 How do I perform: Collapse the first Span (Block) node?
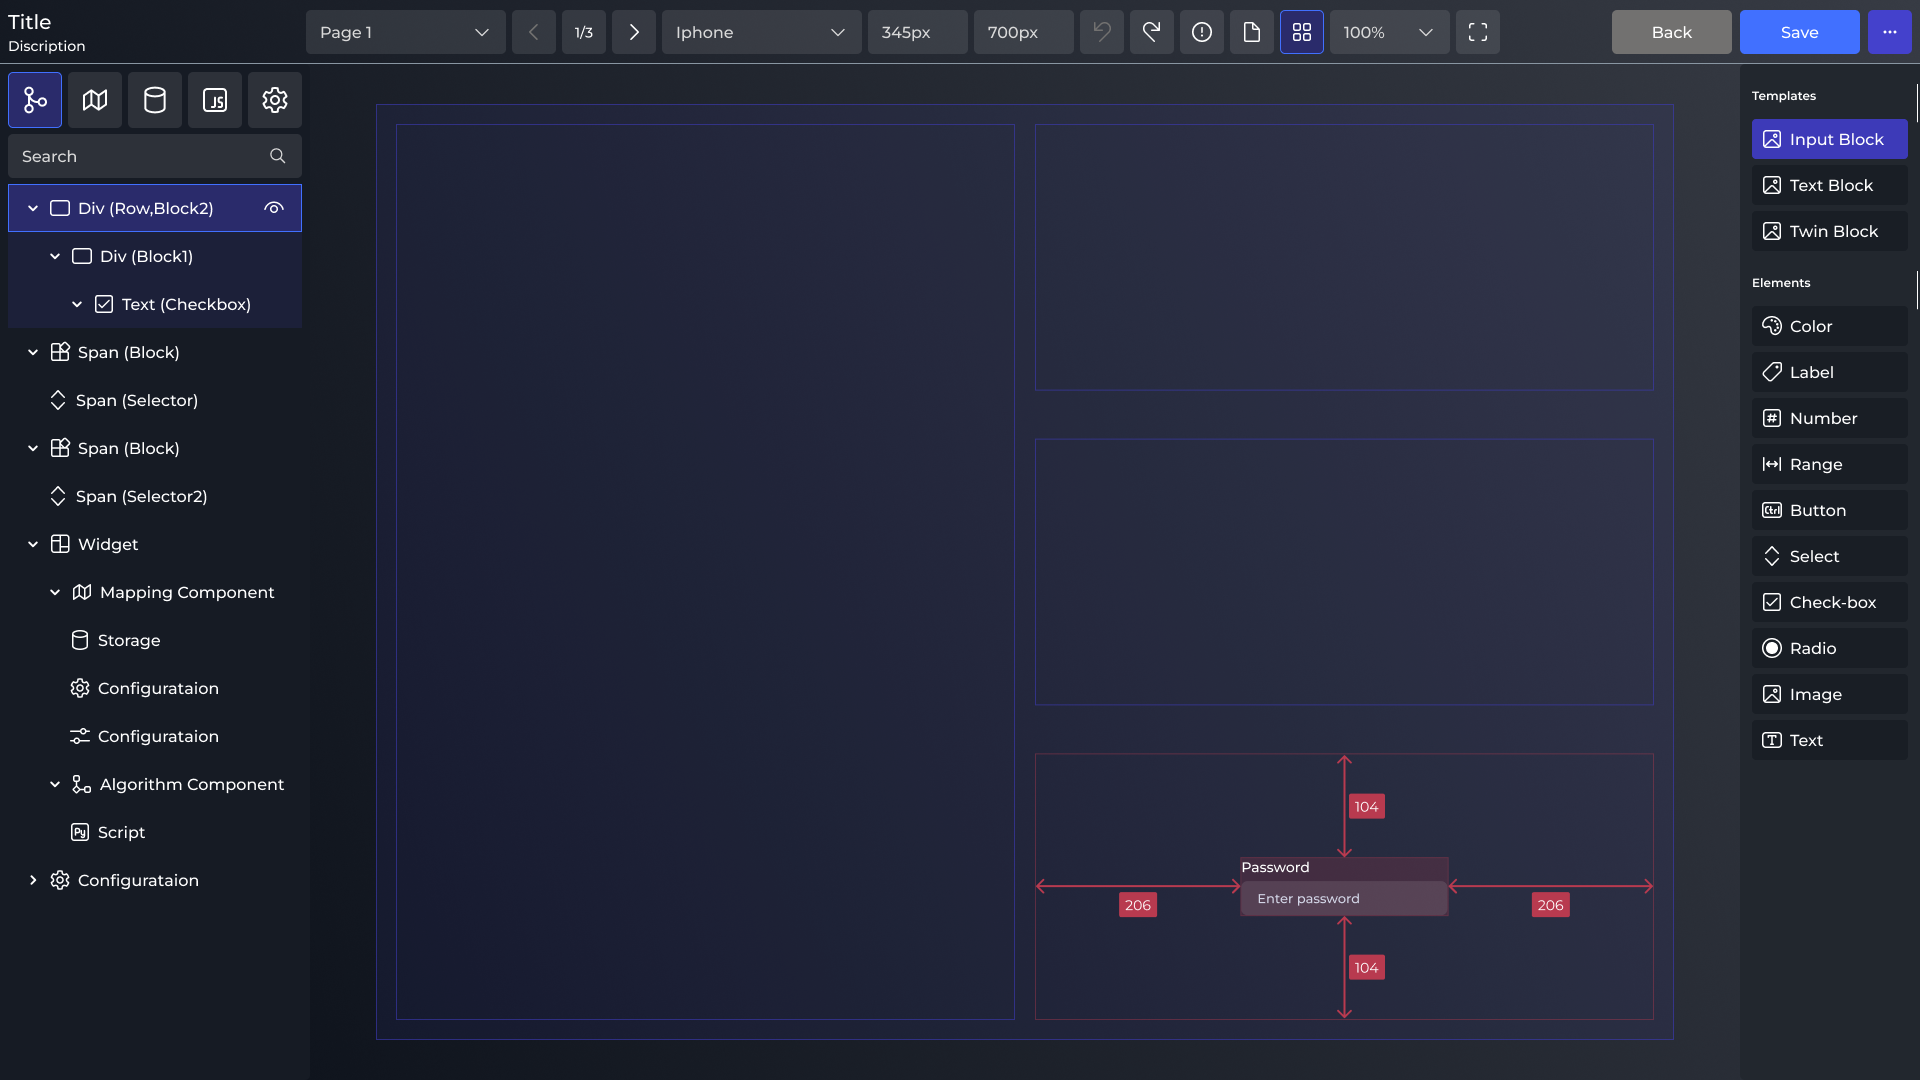[x=33, y=352]
